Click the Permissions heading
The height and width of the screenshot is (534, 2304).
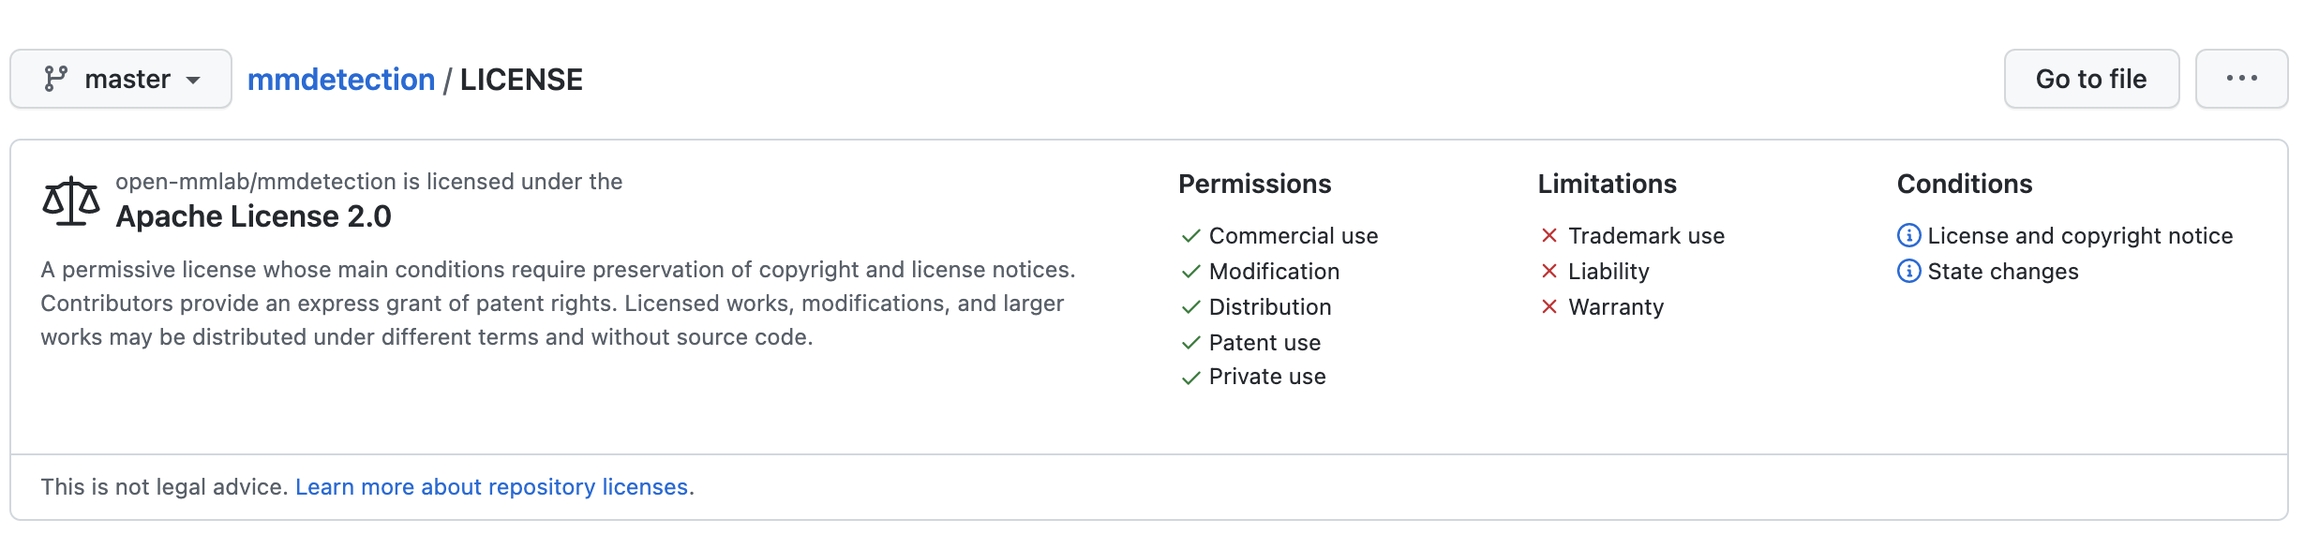click(x=1254, y=184)
